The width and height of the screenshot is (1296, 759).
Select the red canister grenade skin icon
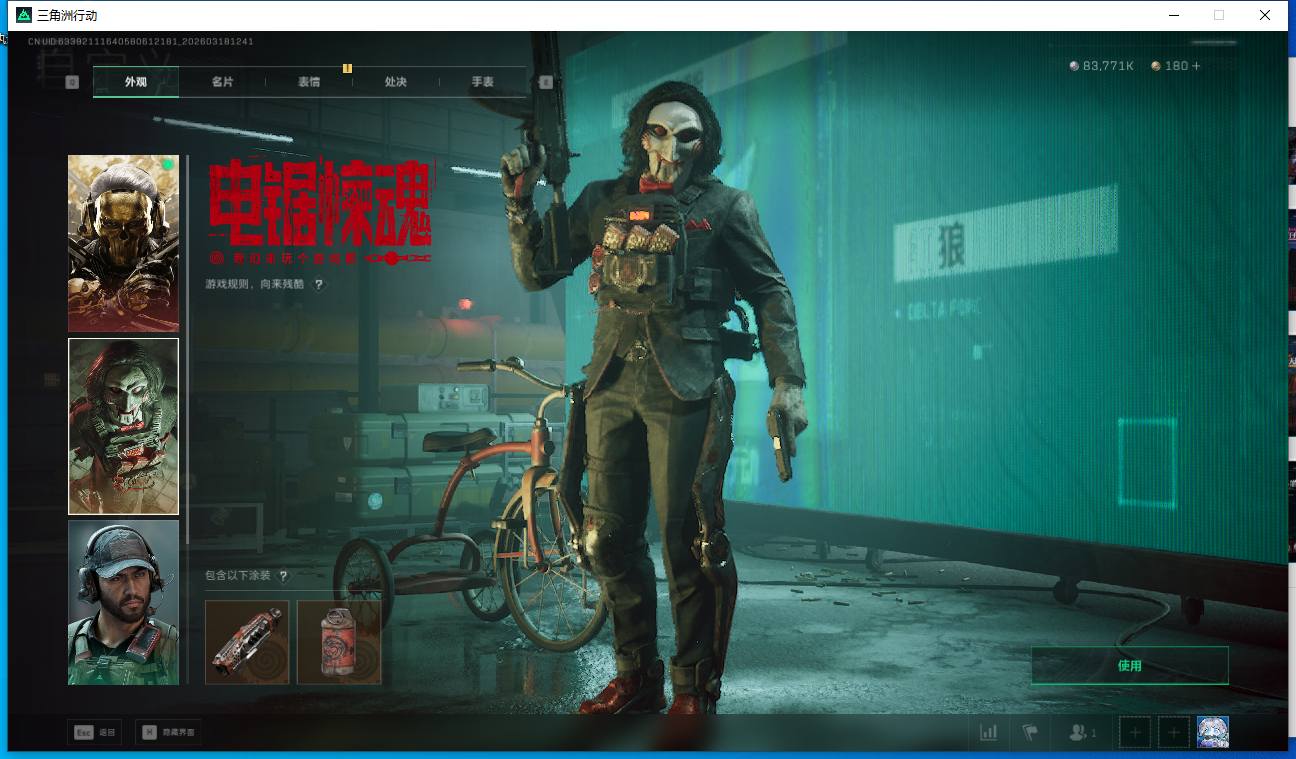(x=339, y=642)
